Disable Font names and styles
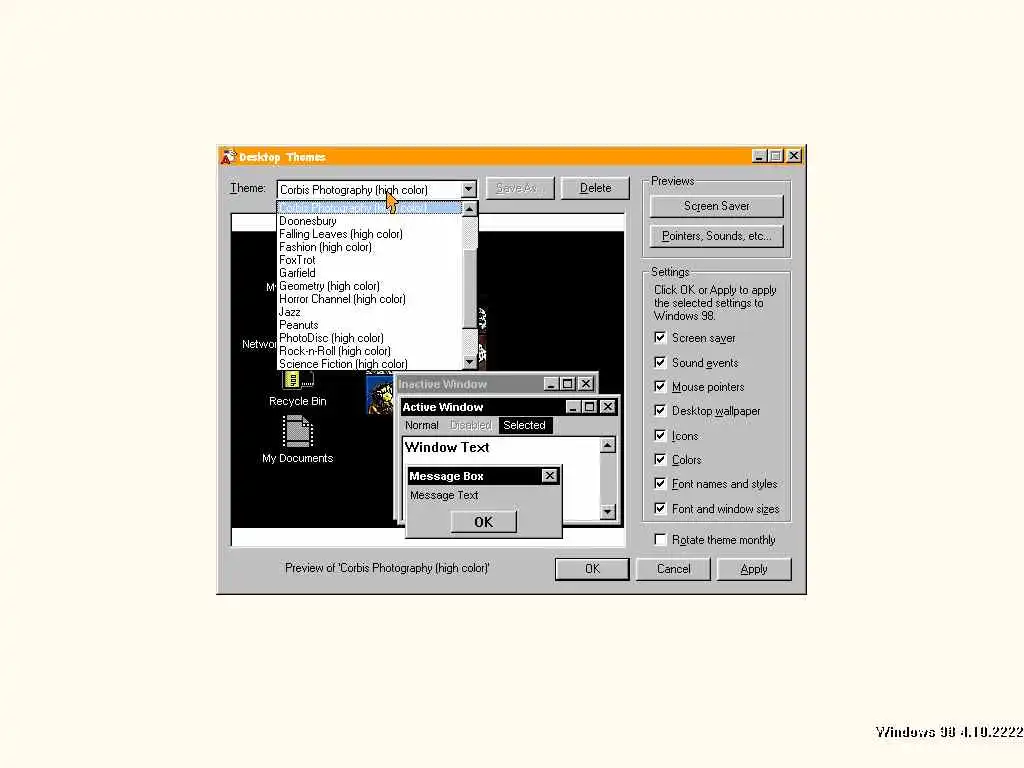 pyautogui.click(x=660, y=484)
